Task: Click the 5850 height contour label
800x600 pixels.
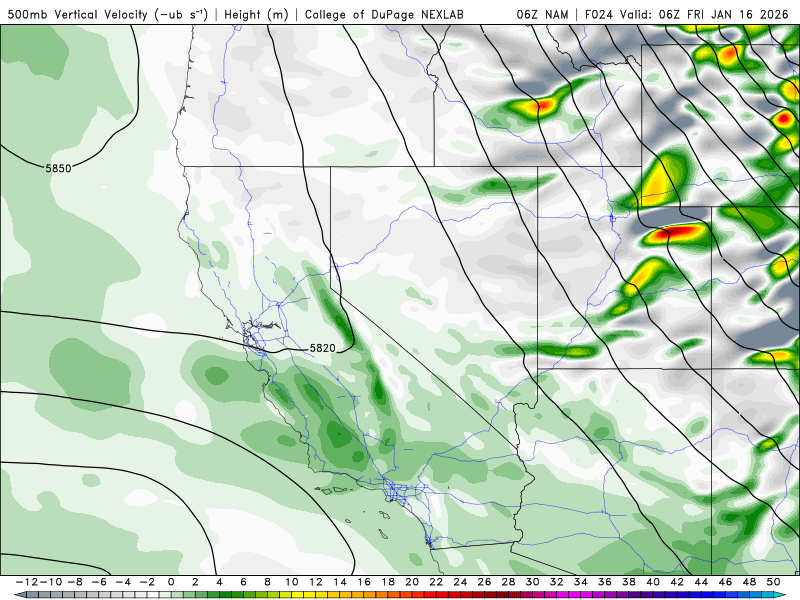Action: pyautogui.click(x=58, y=168)
